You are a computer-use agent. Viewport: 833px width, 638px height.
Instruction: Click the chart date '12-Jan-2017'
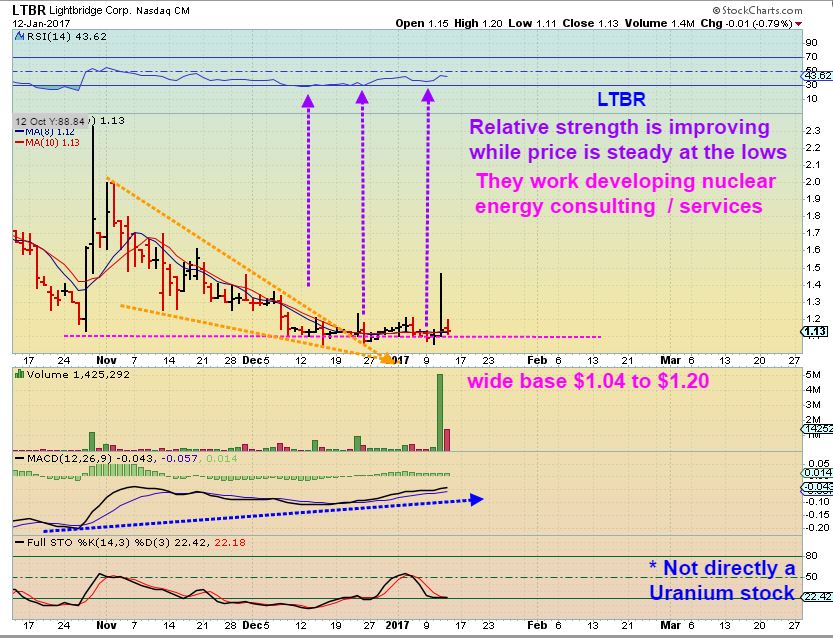tap(41, 24)
